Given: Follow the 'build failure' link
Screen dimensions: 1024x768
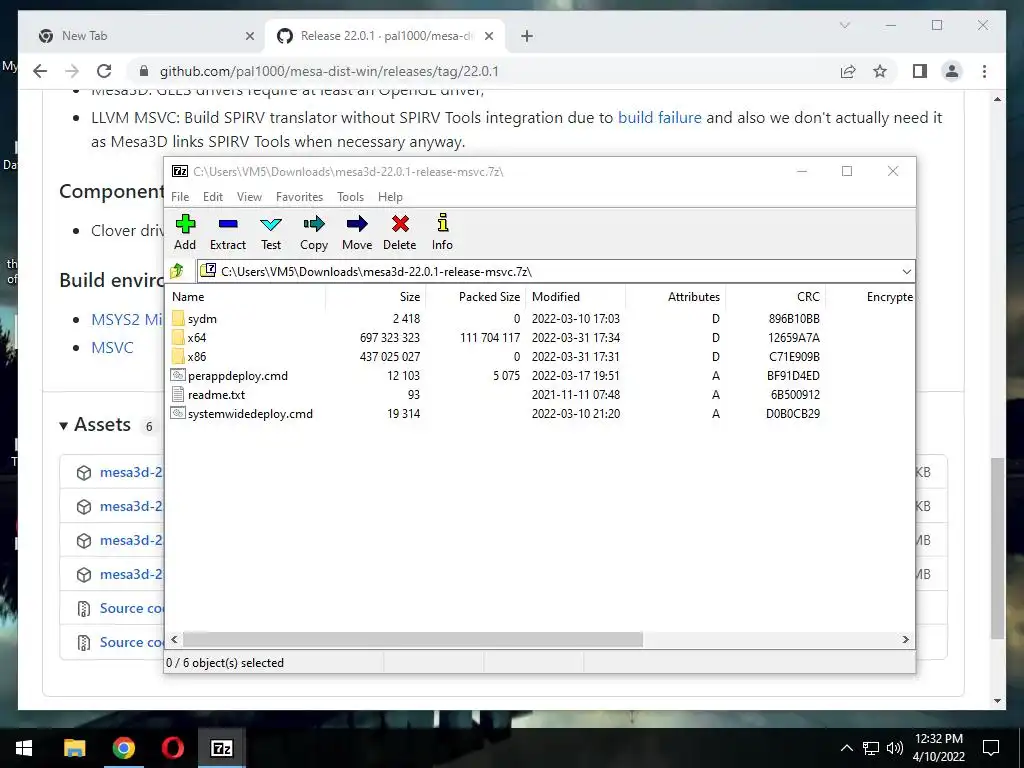Looking at the screenshot, I should 660,118.
